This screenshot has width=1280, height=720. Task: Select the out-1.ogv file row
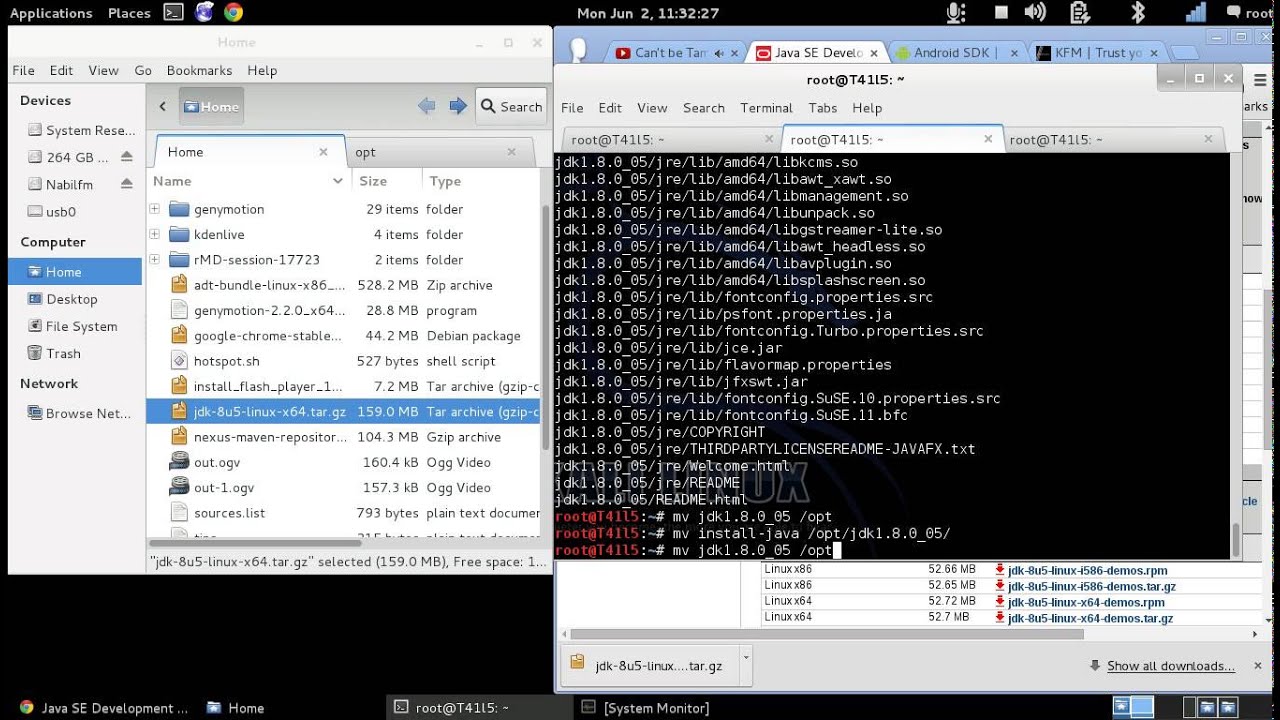[x=345, y=488]
